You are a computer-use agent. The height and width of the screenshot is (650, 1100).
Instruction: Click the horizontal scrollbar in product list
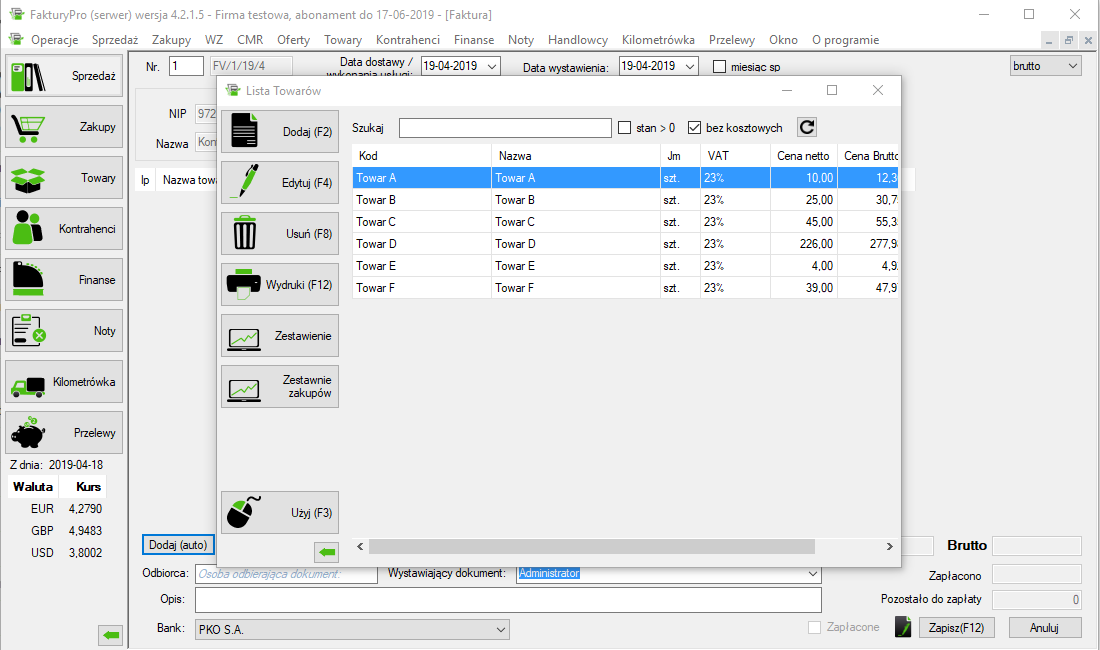click(591, 547)
